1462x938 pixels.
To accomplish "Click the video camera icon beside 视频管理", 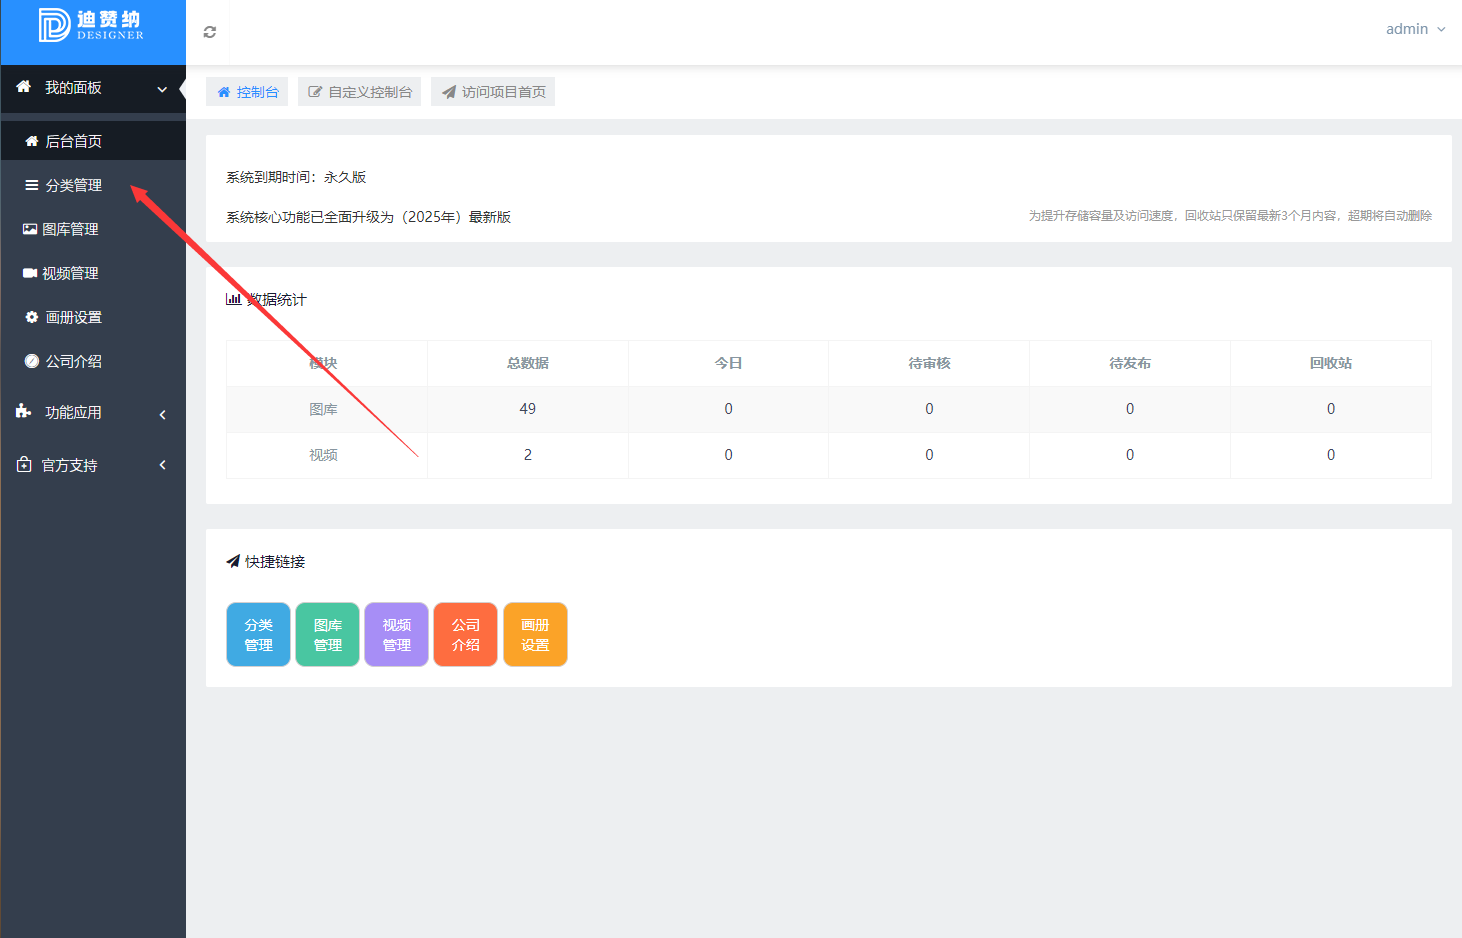I will tap(30, 273).
